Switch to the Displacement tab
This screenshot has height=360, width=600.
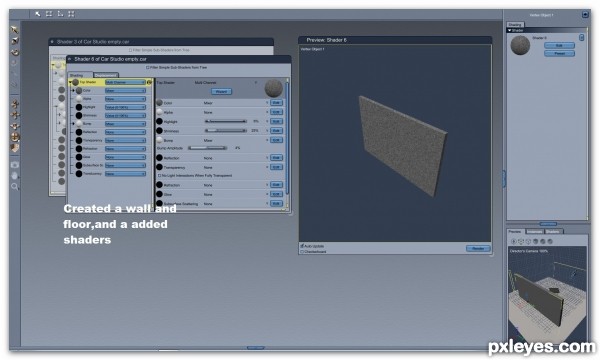tap(106, 75)
